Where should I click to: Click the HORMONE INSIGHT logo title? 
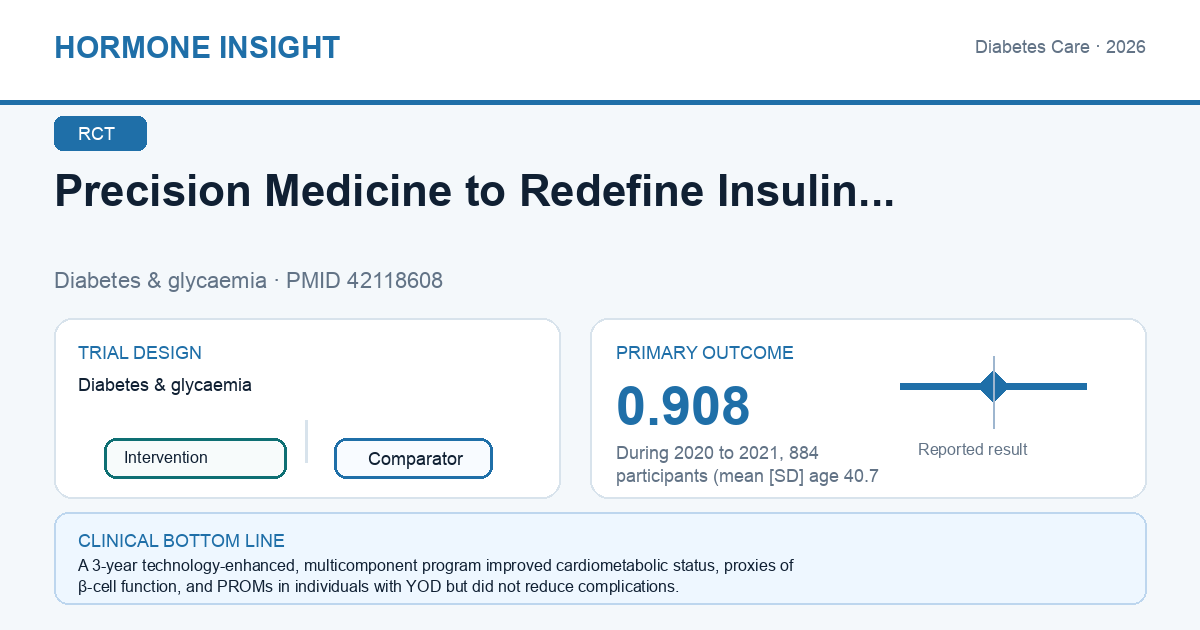click(197, 47)
